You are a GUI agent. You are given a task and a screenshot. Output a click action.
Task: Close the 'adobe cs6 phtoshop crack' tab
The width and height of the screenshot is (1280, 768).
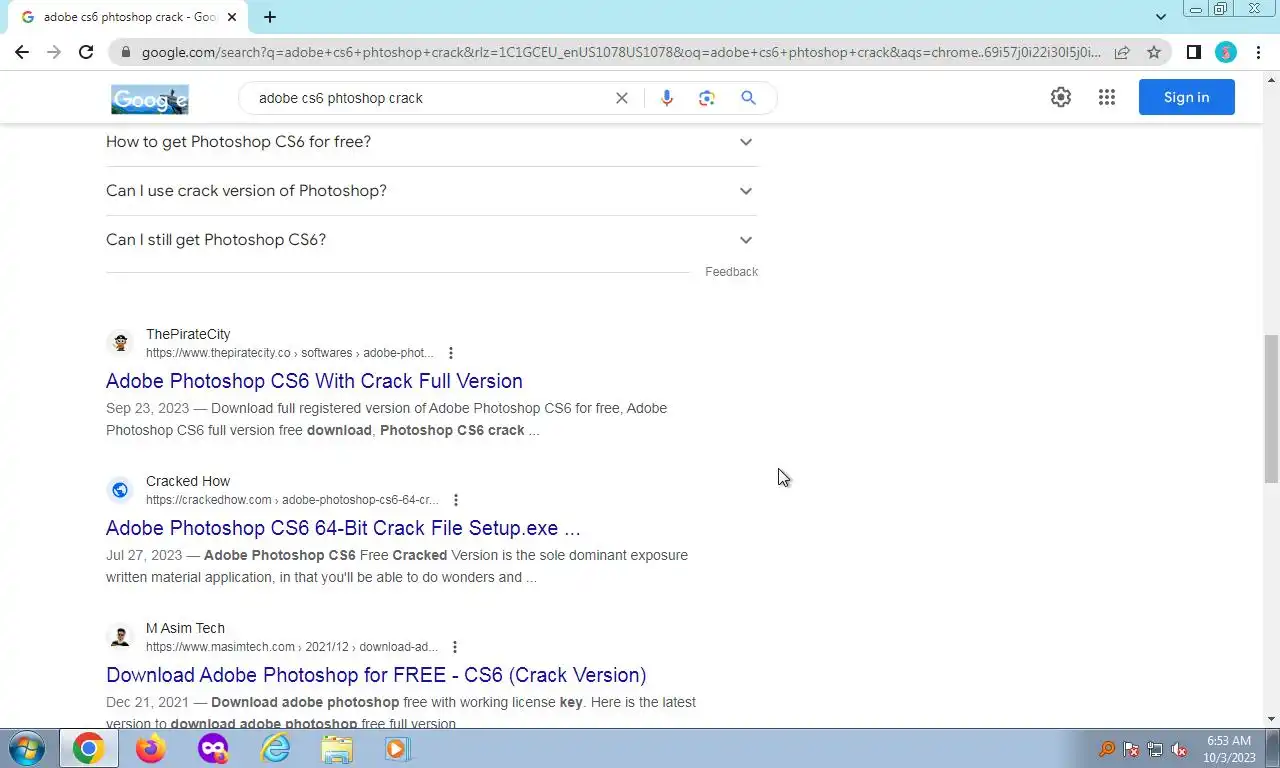pos(232,17)
